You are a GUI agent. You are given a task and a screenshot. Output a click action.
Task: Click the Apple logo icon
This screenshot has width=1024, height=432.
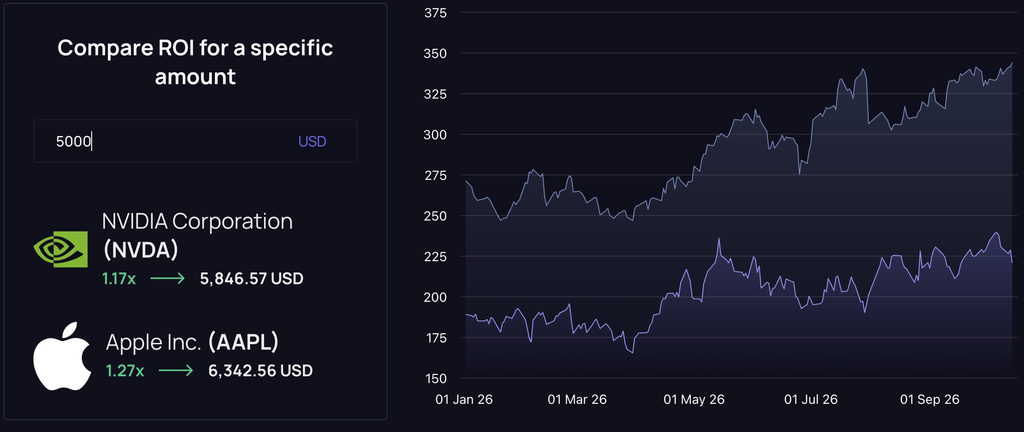[x=62, y=356]
